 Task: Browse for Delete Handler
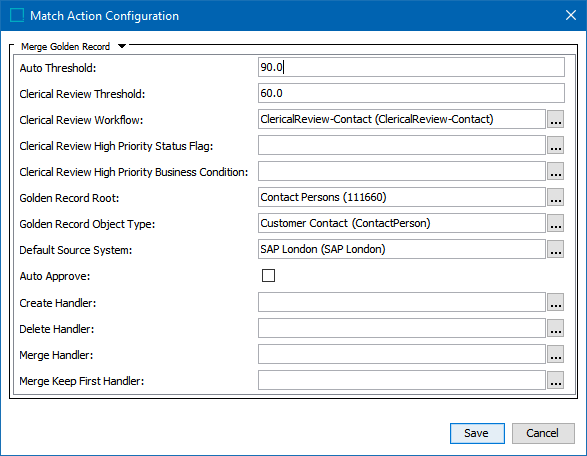556,328
